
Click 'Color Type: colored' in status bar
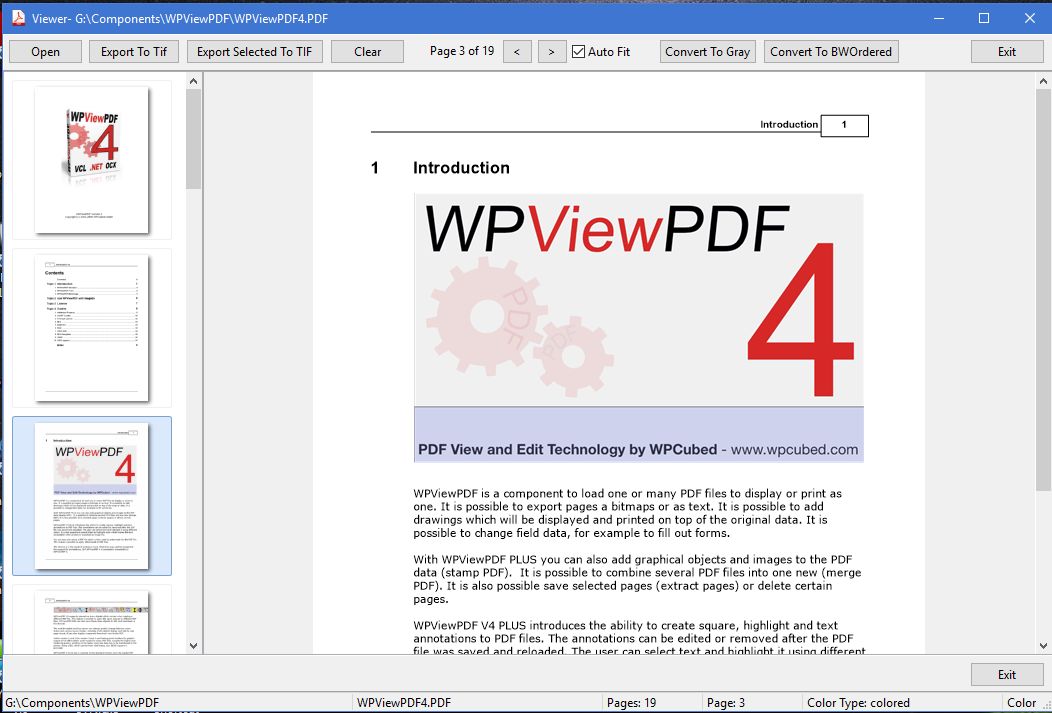858,703
